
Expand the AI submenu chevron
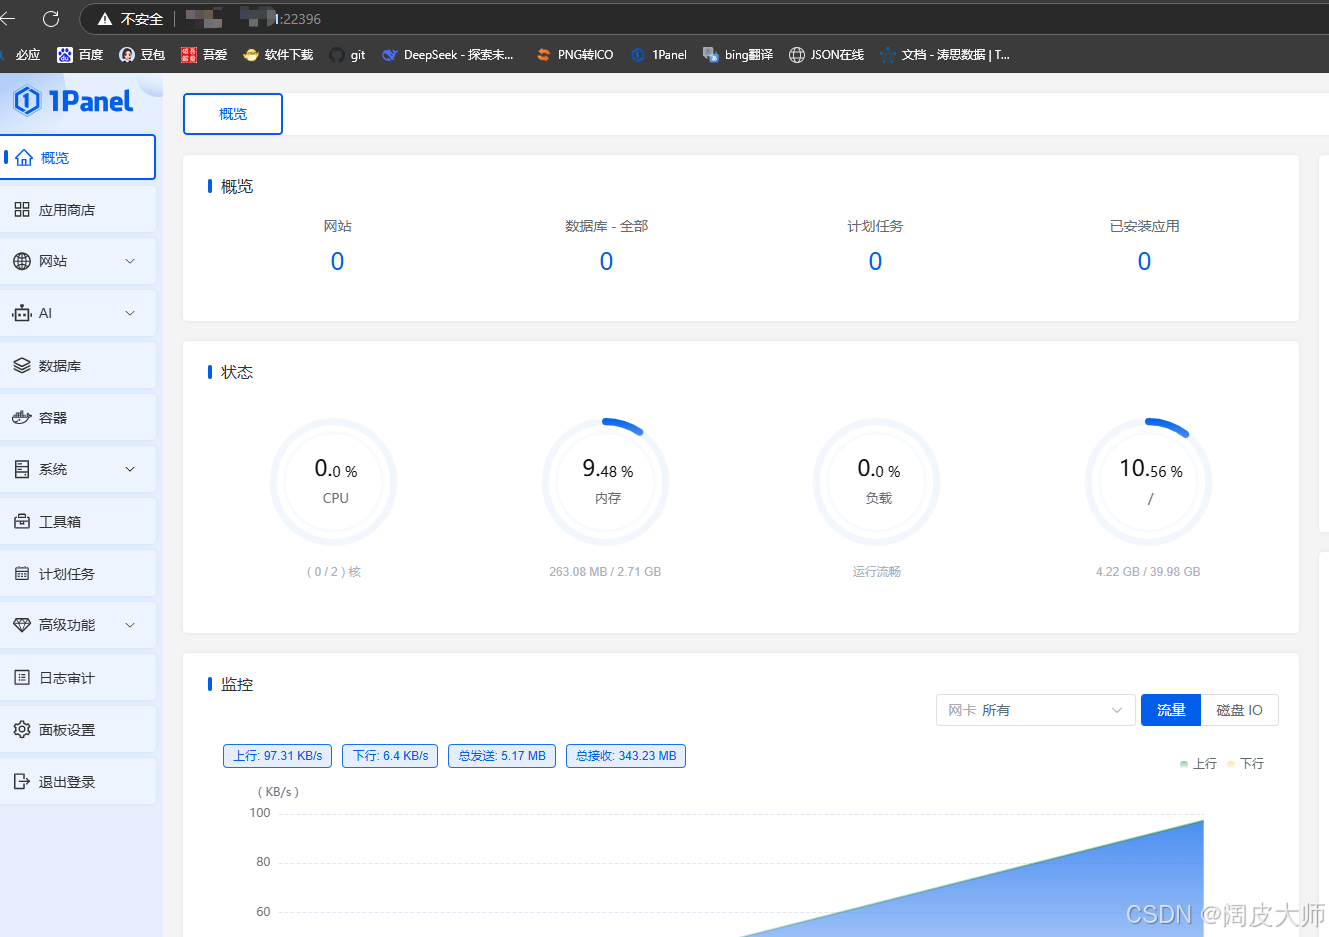coord(130,313)
